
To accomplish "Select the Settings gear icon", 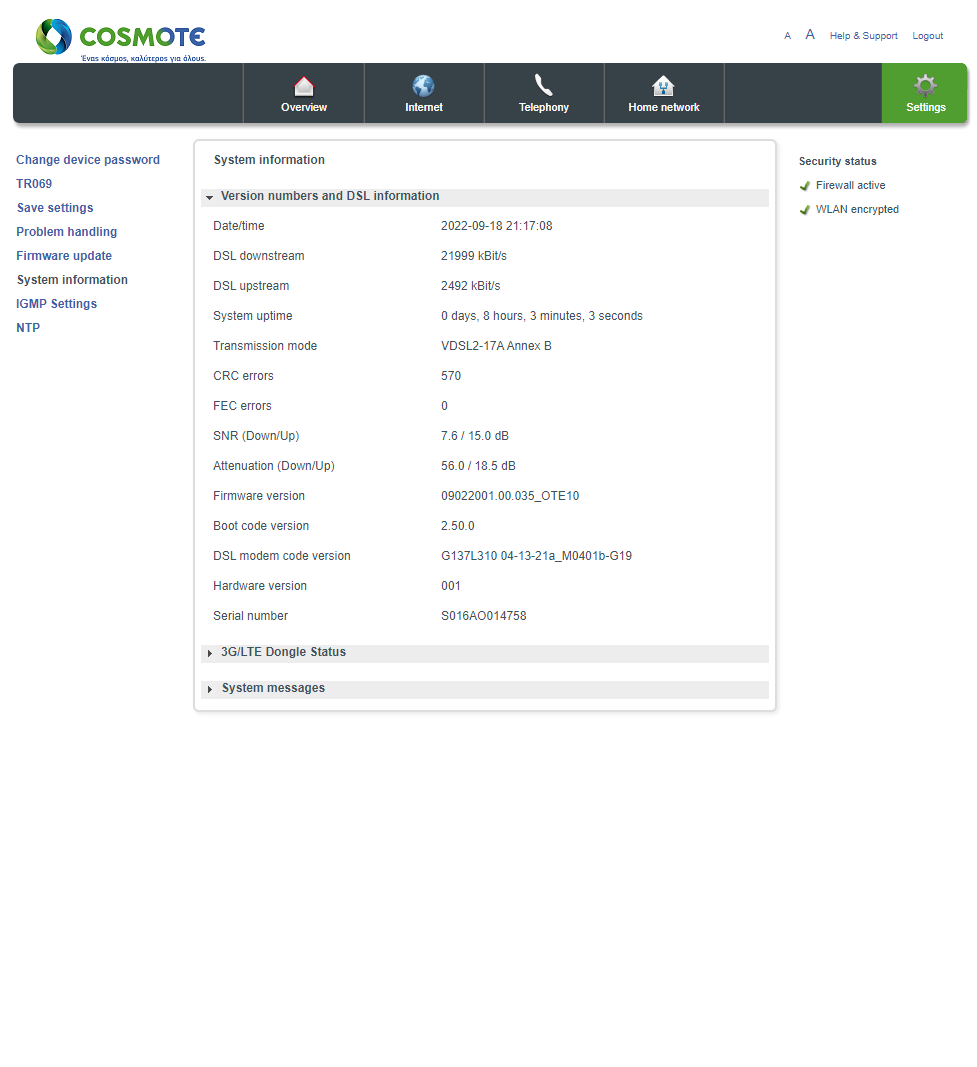I will (925, 86).
